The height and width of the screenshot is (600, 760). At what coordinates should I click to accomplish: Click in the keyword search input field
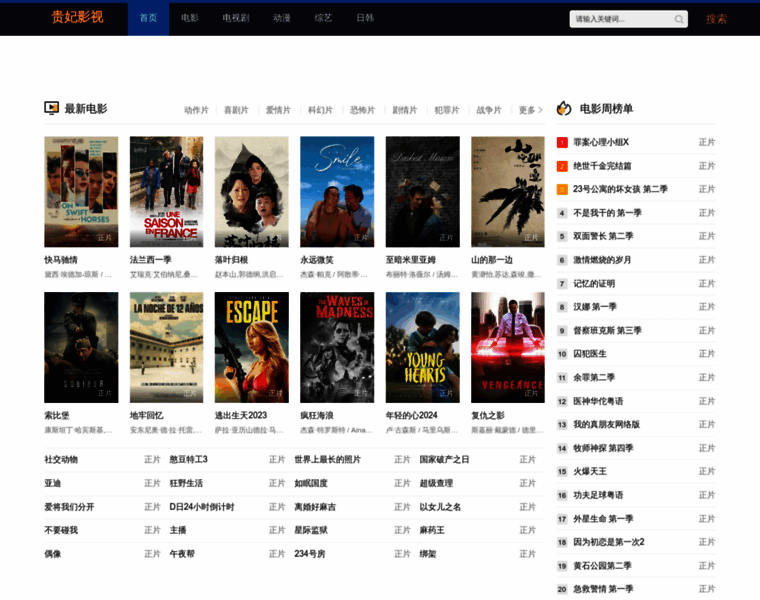pyautogui.click(x=620, y=19)
